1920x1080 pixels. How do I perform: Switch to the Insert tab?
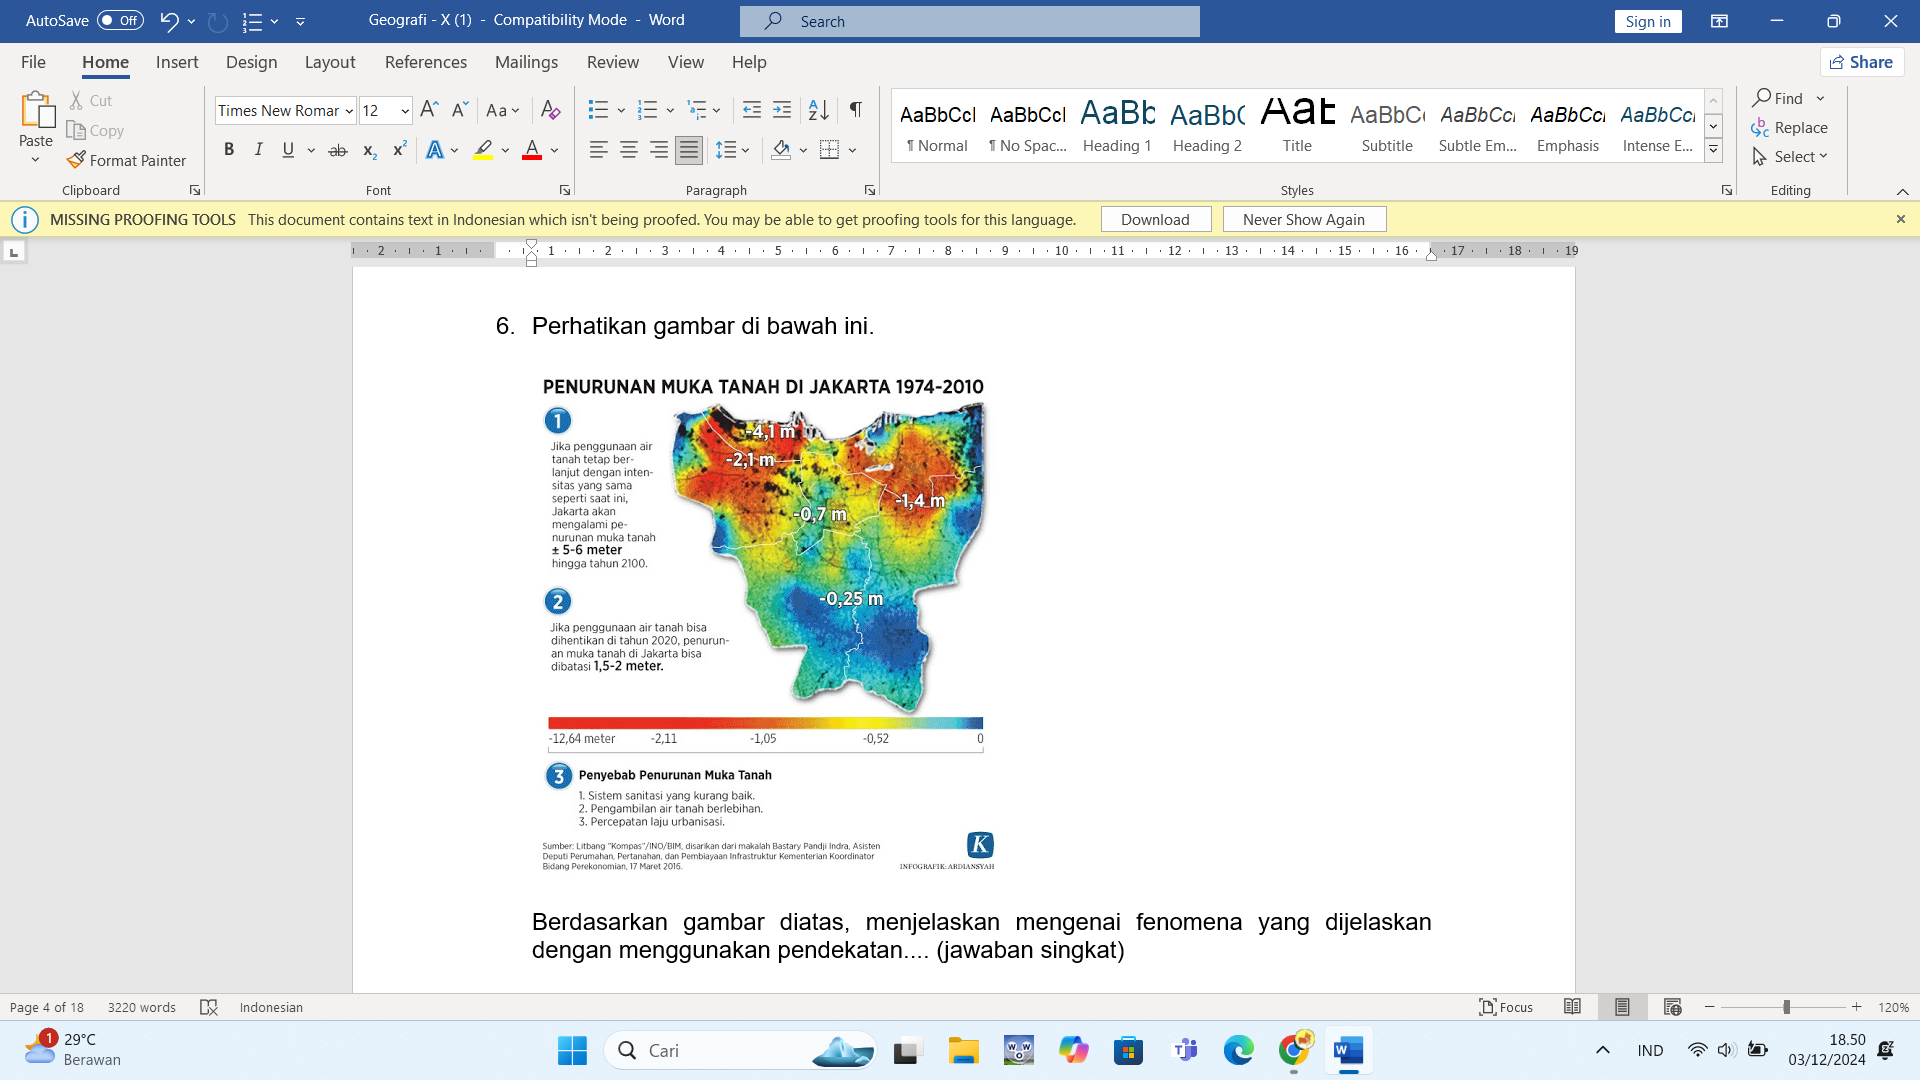177,62
